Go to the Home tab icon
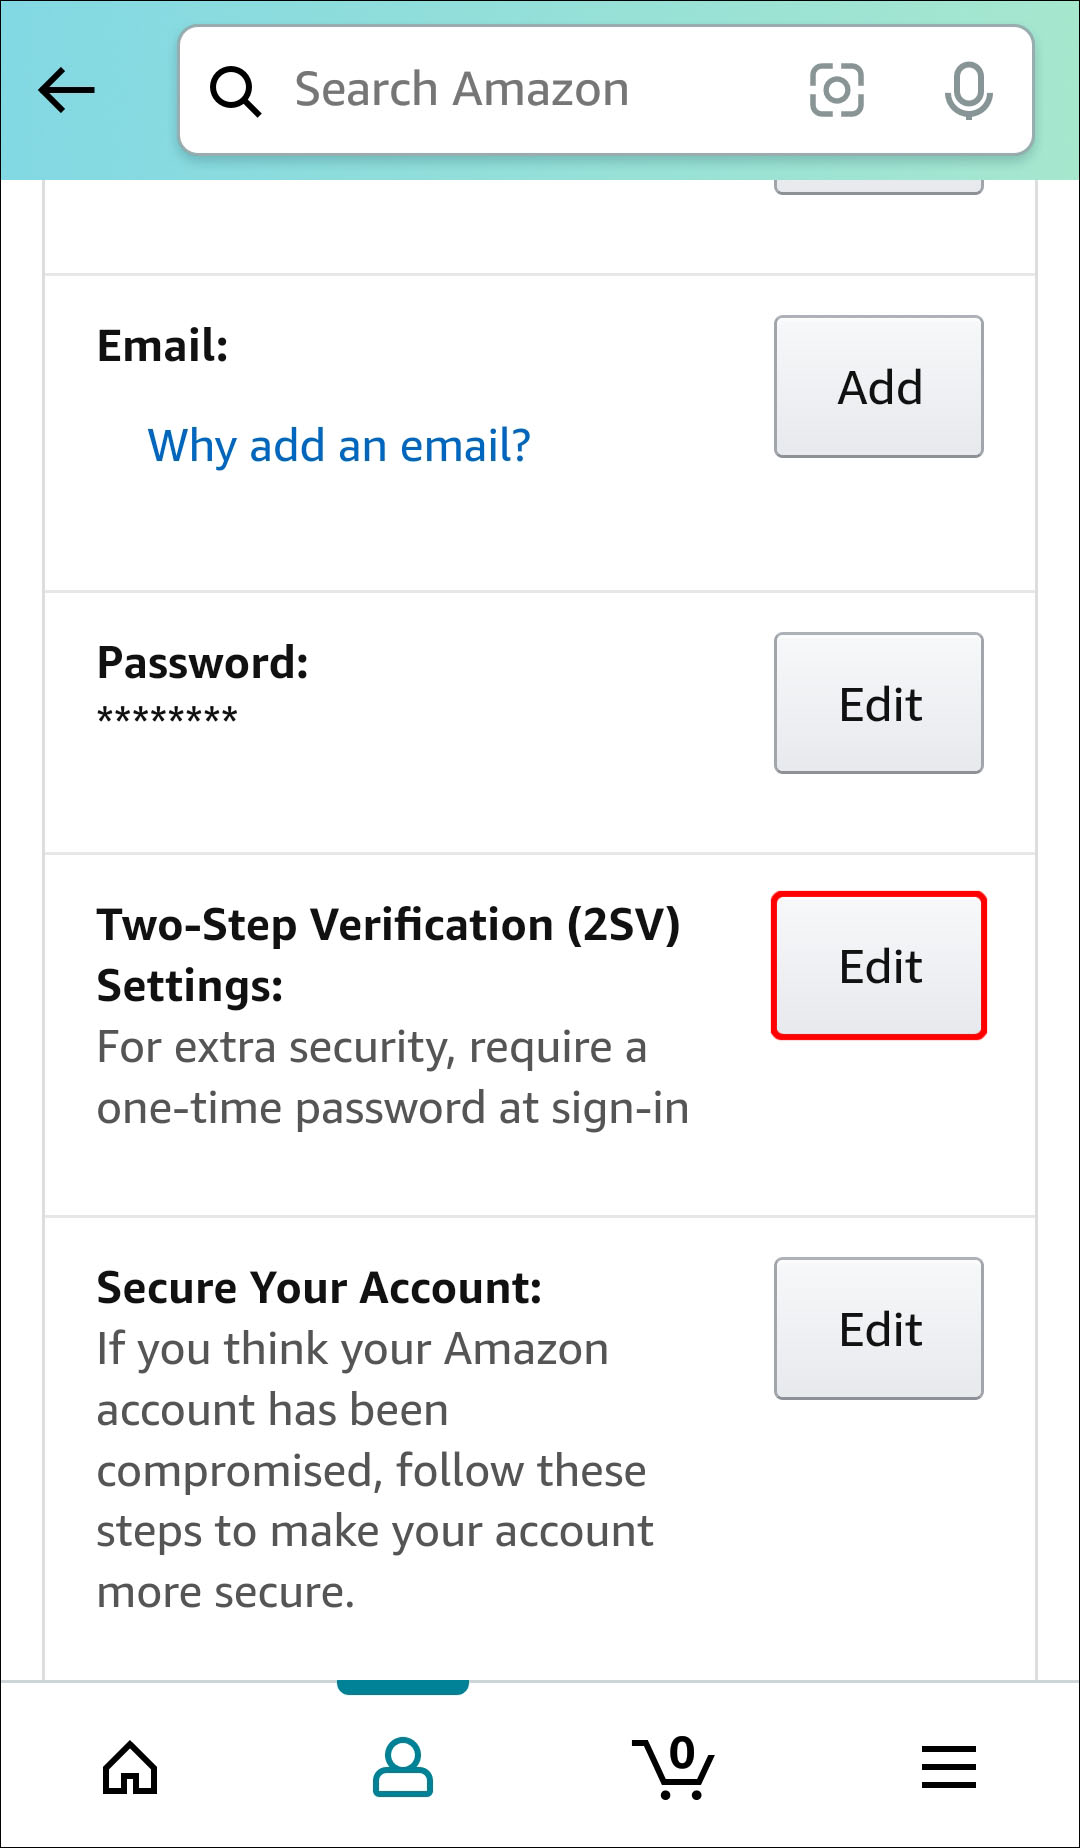This screenshot has width=1080, height=1848. coord(131,1767)
